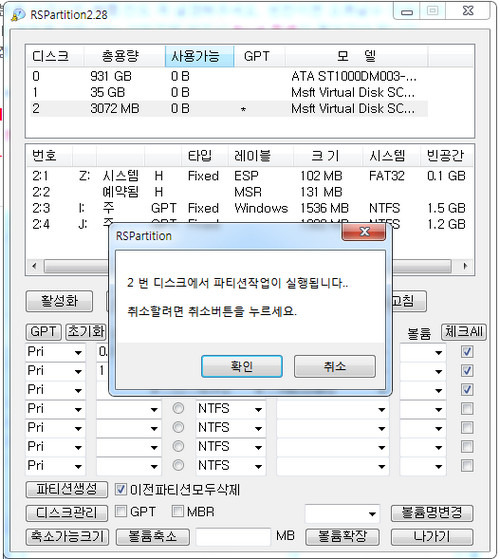Click the 파티션생성 button
500x559 pixels.
pos(67,489)
